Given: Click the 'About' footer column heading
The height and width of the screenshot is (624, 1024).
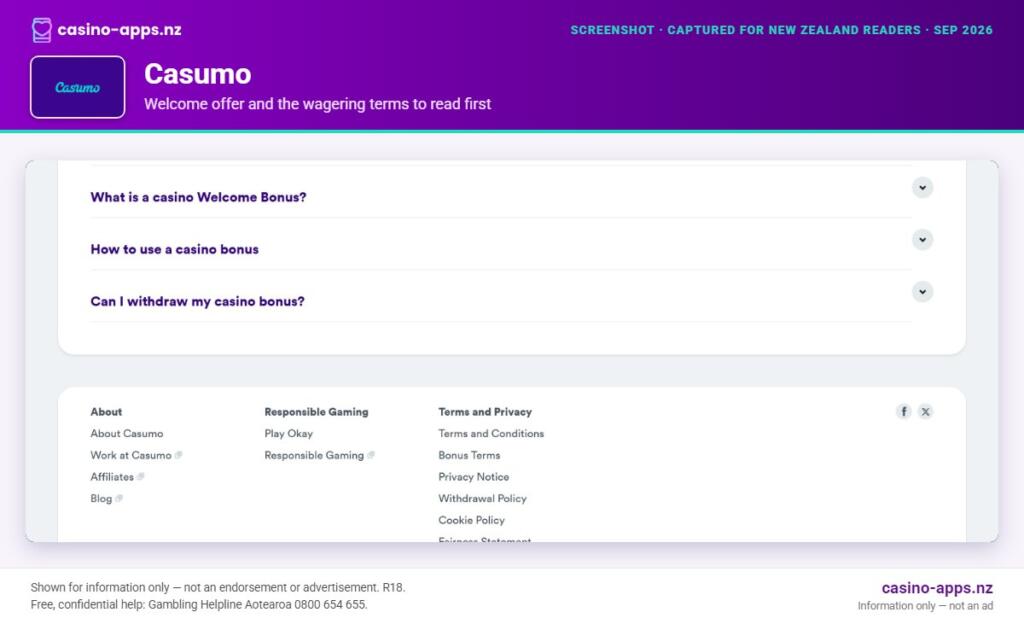Looking at the screenshot, I should pos(106,412).
